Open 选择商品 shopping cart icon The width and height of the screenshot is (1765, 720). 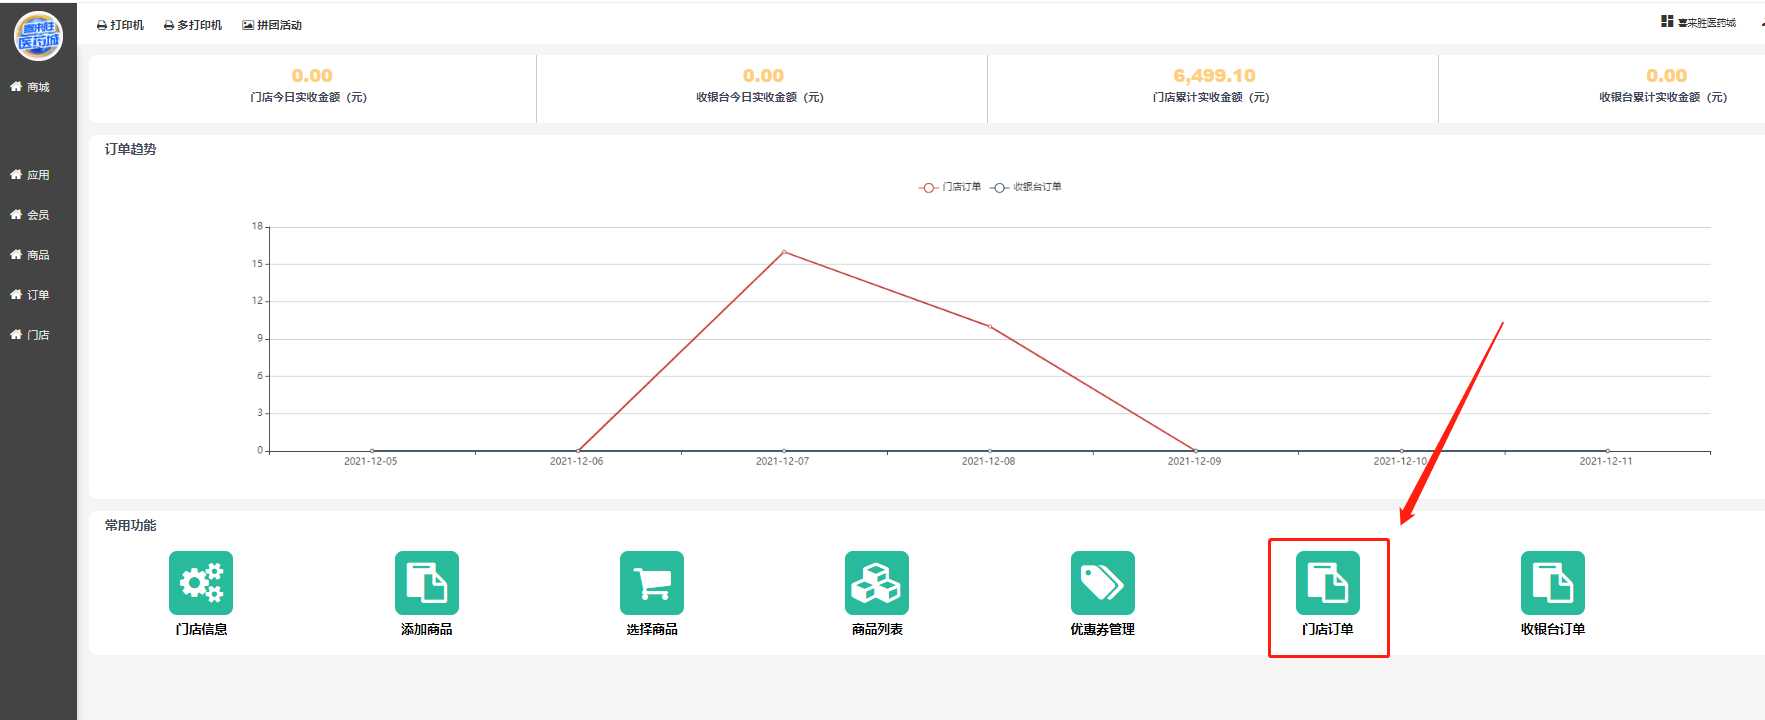point(652,583)
